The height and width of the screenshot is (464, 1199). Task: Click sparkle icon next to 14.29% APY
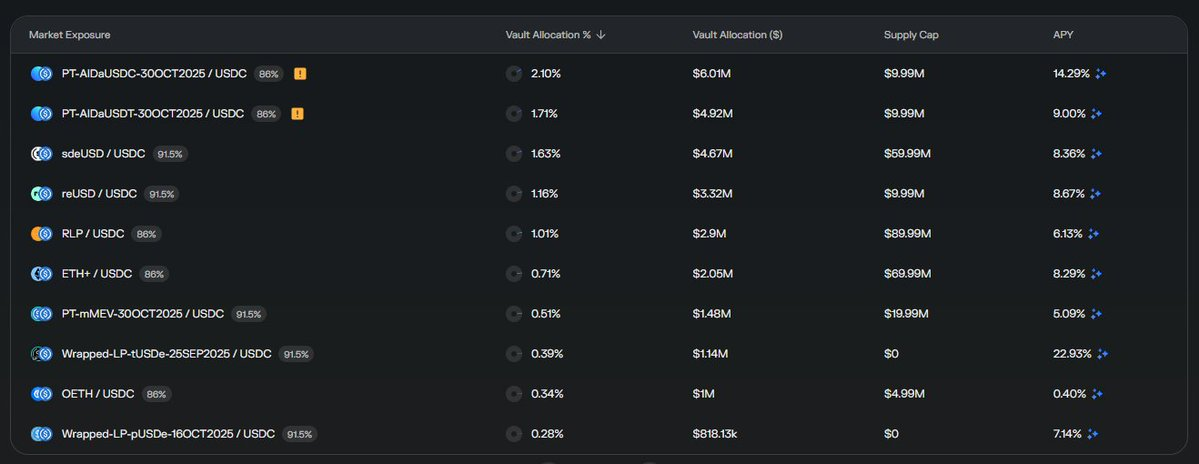[1100, 73]
